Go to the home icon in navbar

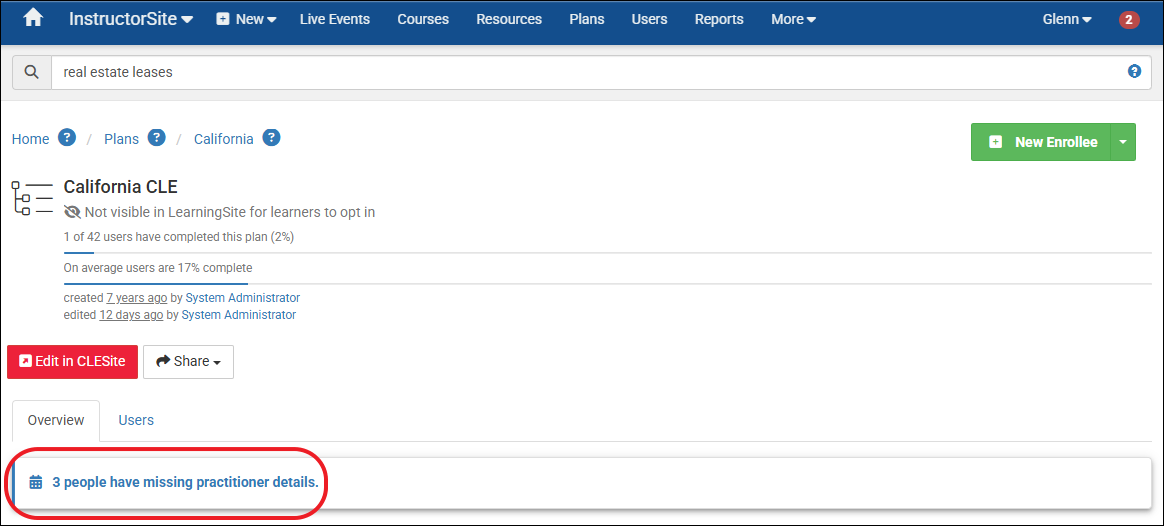tap(33, 19)
